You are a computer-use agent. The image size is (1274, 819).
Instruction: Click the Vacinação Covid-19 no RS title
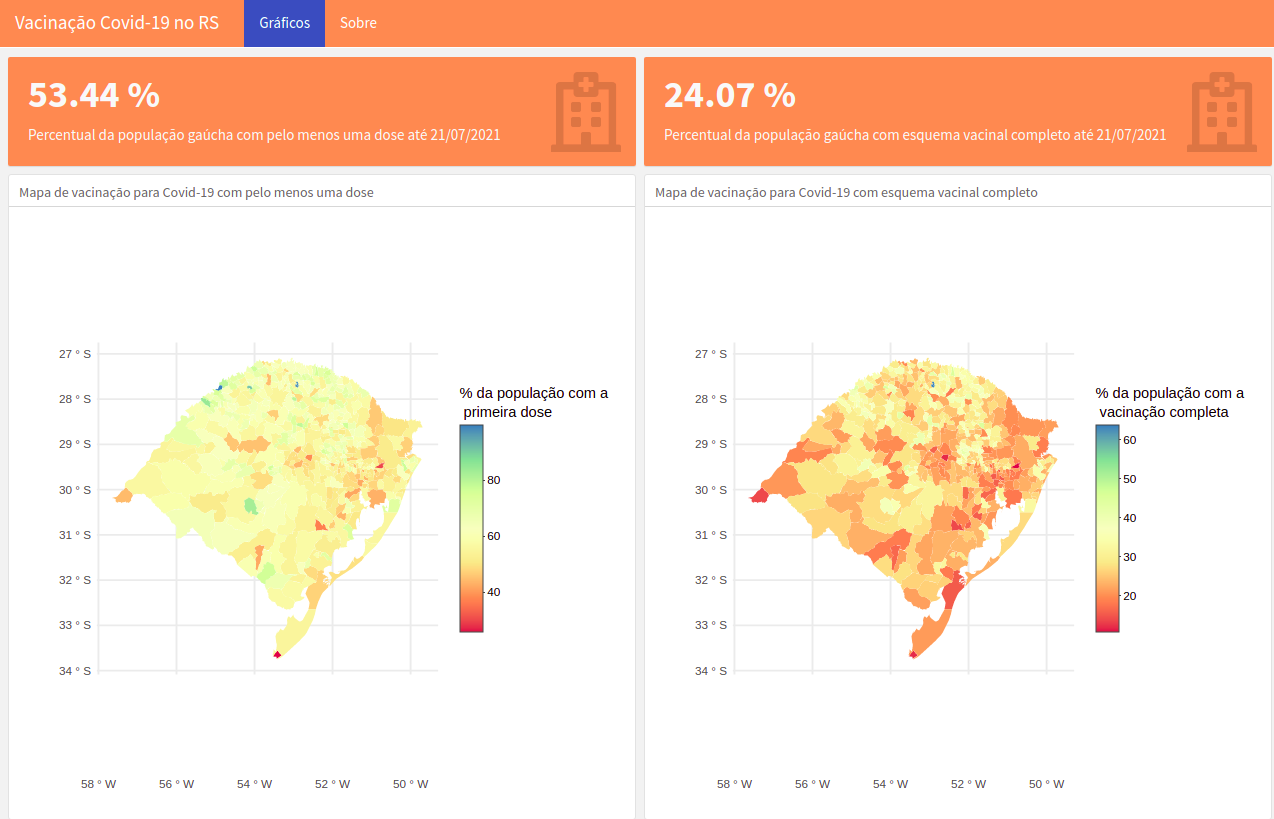click(116, 23)
